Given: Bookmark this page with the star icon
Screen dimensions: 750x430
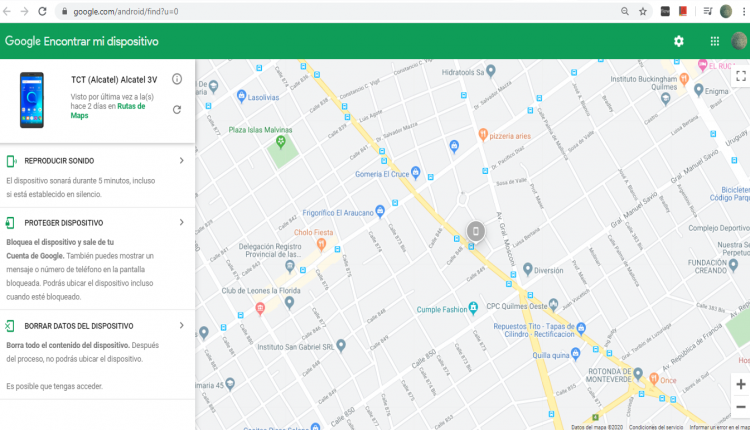Looking at the screenshot, I should [643, 11].
